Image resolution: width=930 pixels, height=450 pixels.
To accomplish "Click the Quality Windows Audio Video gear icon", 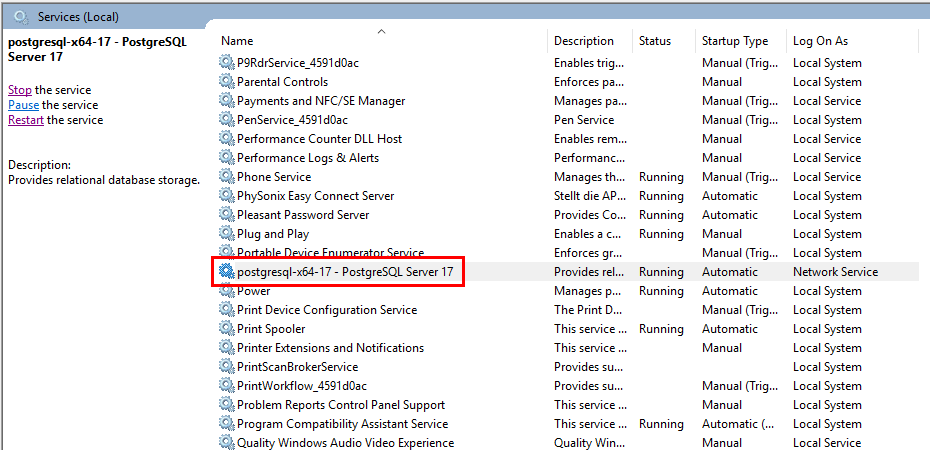I will click(227, 443).
